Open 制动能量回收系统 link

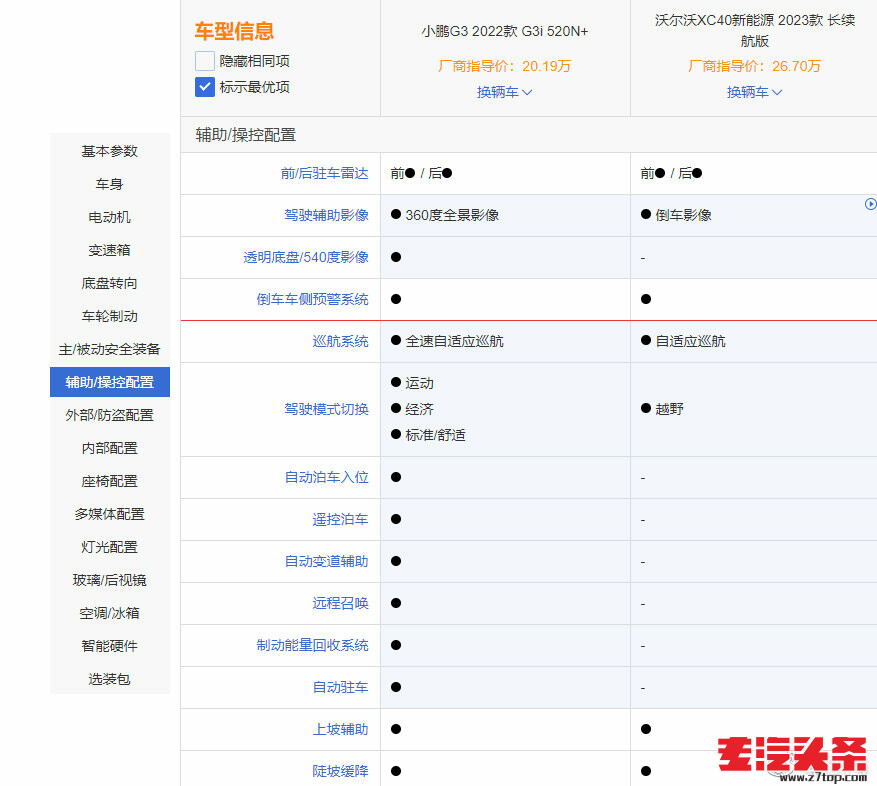[x=313, y=645]
